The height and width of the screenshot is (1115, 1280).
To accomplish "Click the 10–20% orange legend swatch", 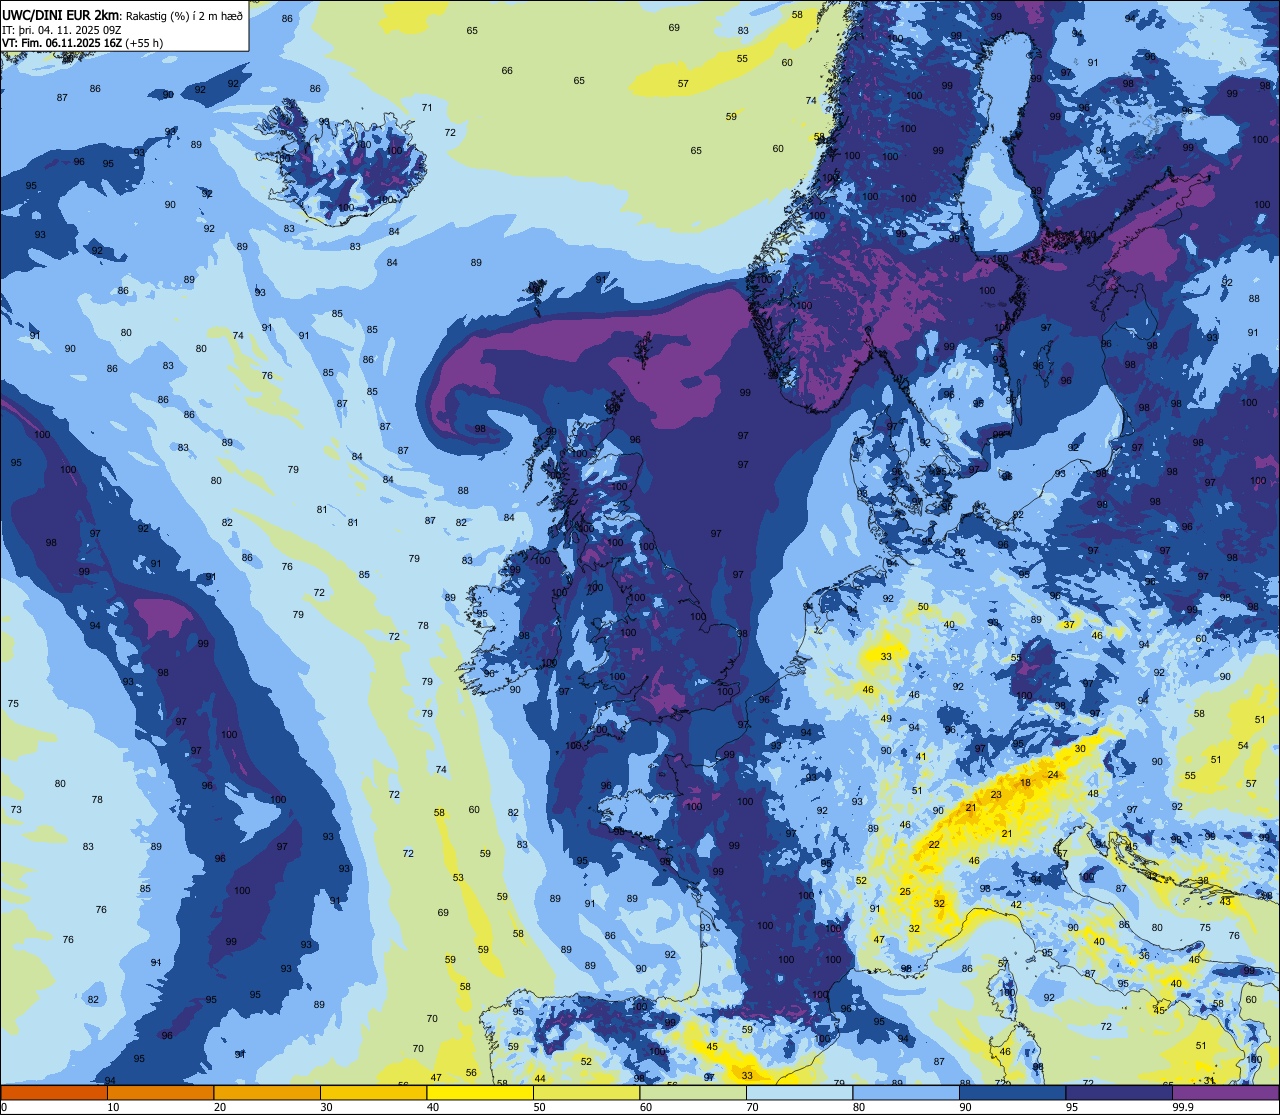I will pos(160,1092).
